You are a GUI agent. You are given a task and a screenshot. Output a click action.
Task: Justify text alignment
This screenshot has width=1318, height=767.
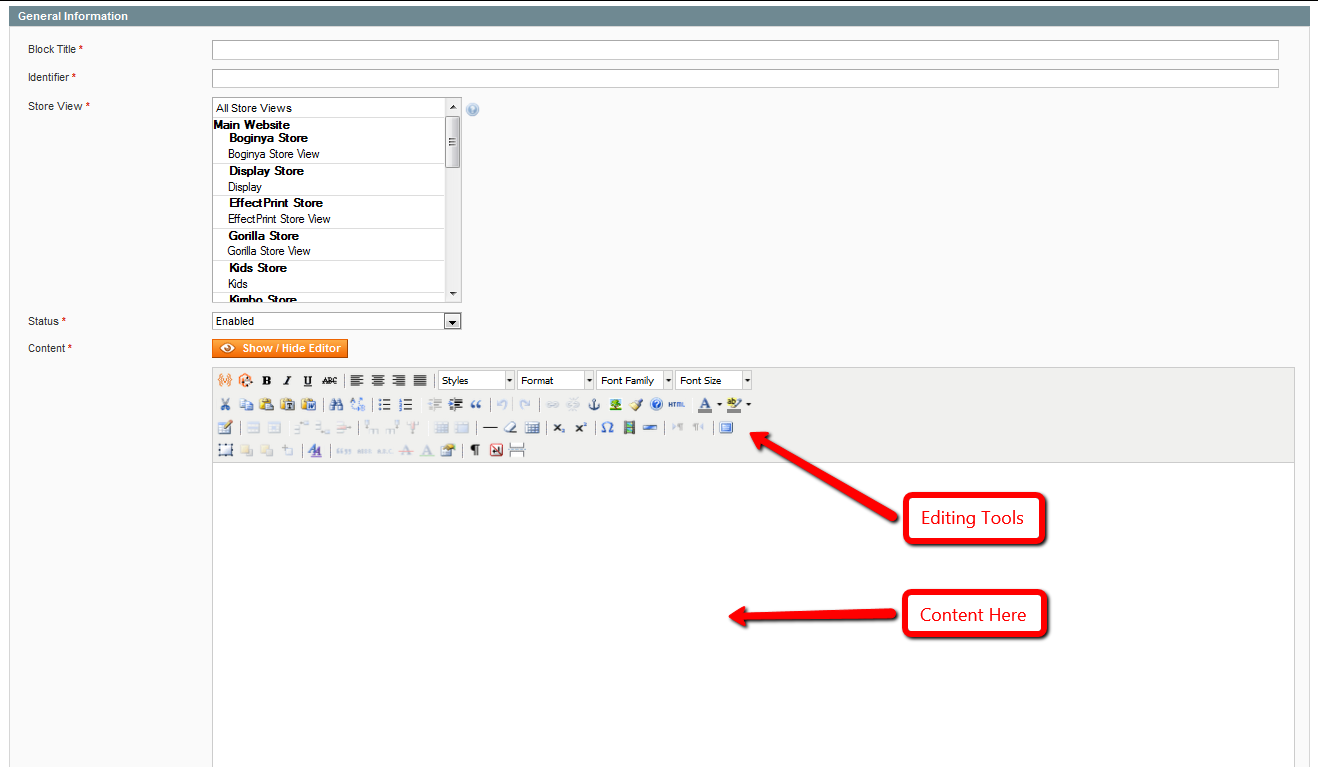coord(420,380)
